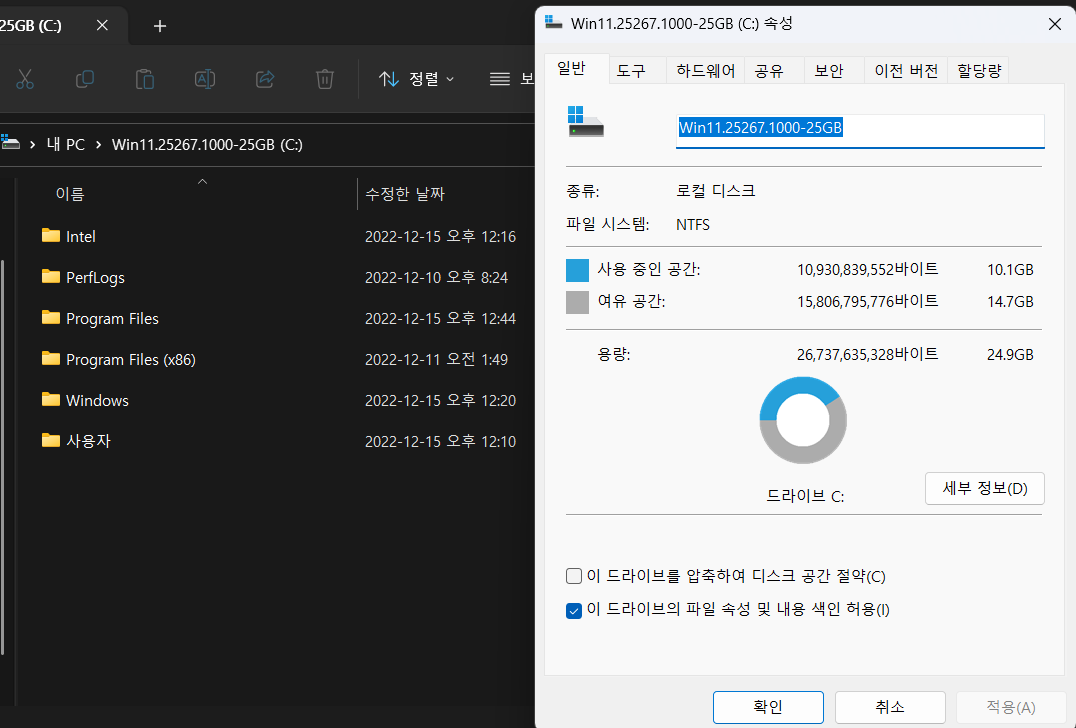Screen dimensions: 1076x728
Task: Select 내 PC in the address breadcrumb
Action: (65, 145)
